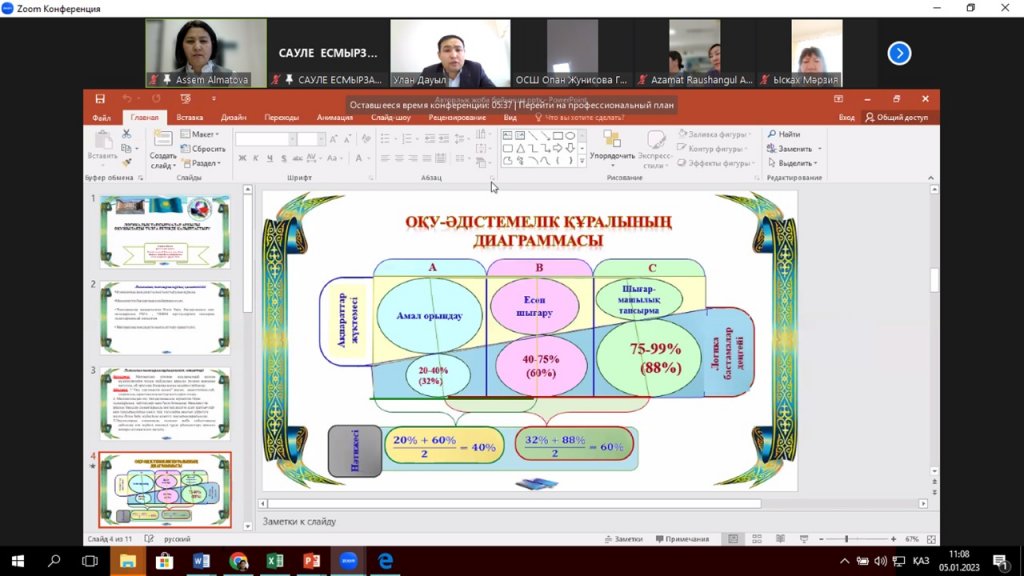
Task: Open Google Chrome from the taskbar
Action: pos(238,560)
